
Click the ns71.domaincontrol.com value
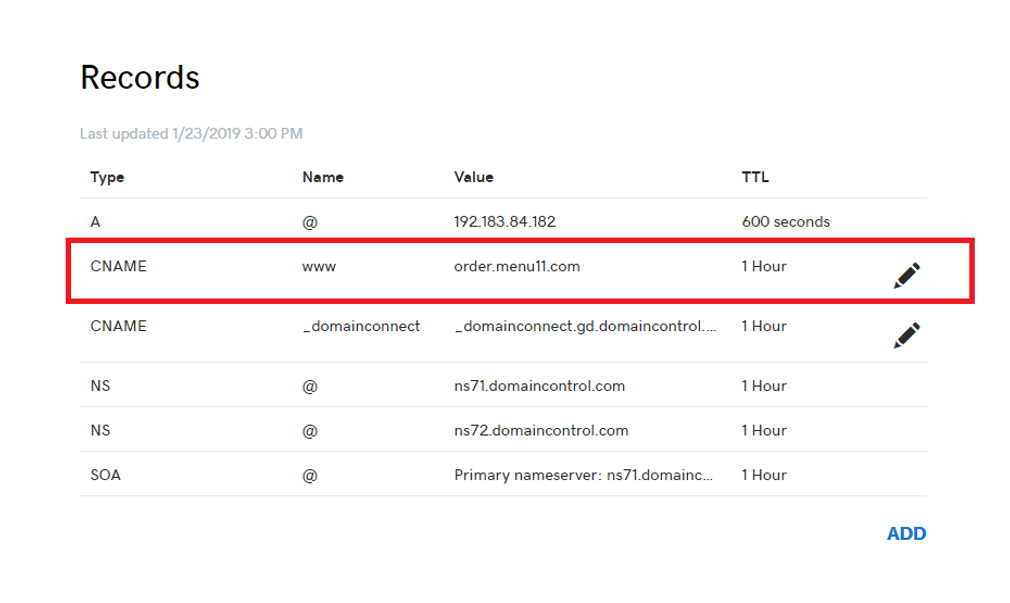click(539, 386)
